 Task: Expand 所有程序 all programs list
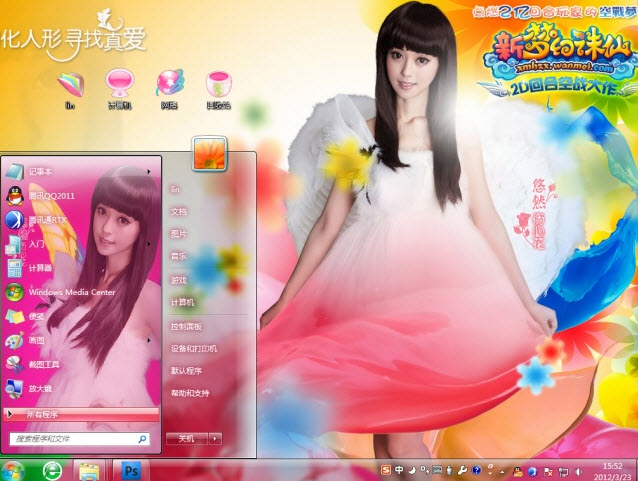click(x=81, y=414)
